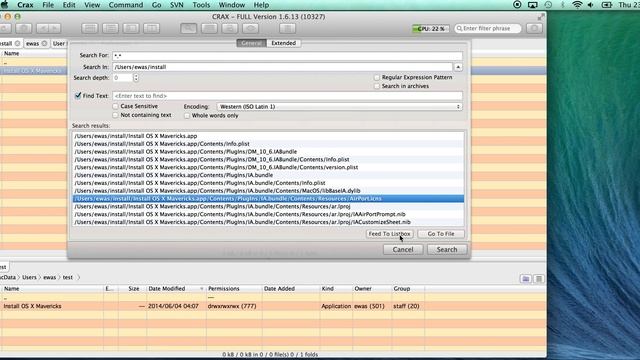Toggle fullscreen with the window expand arrows icon

tap(541, 17)
